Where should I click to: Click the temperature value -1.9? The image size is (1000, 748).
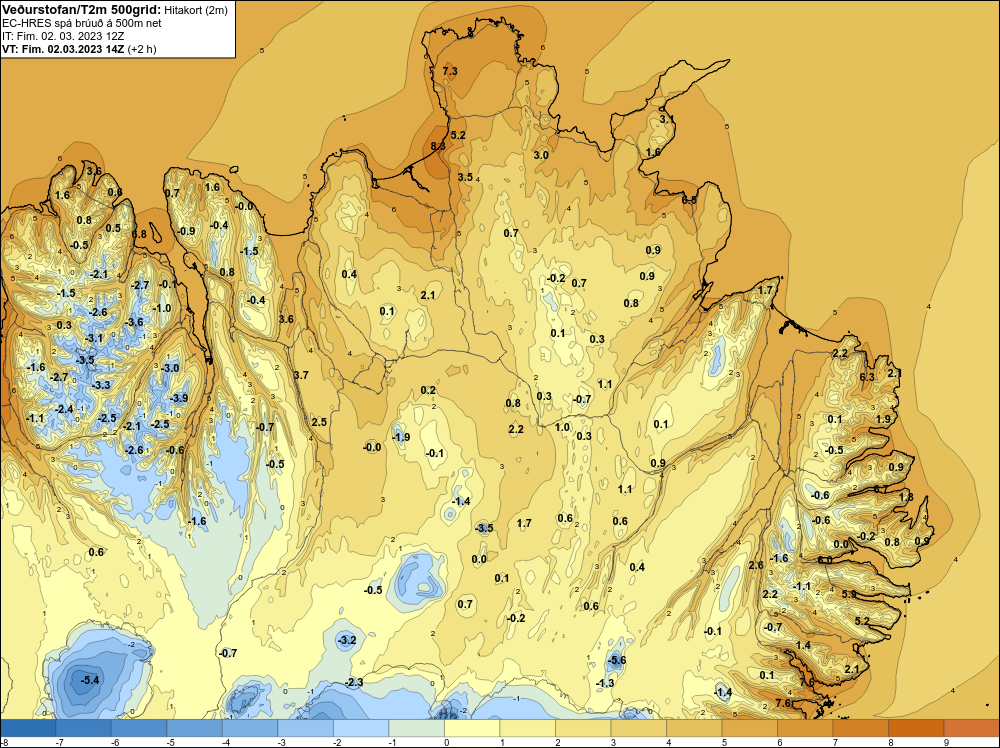tap(401, 437)
